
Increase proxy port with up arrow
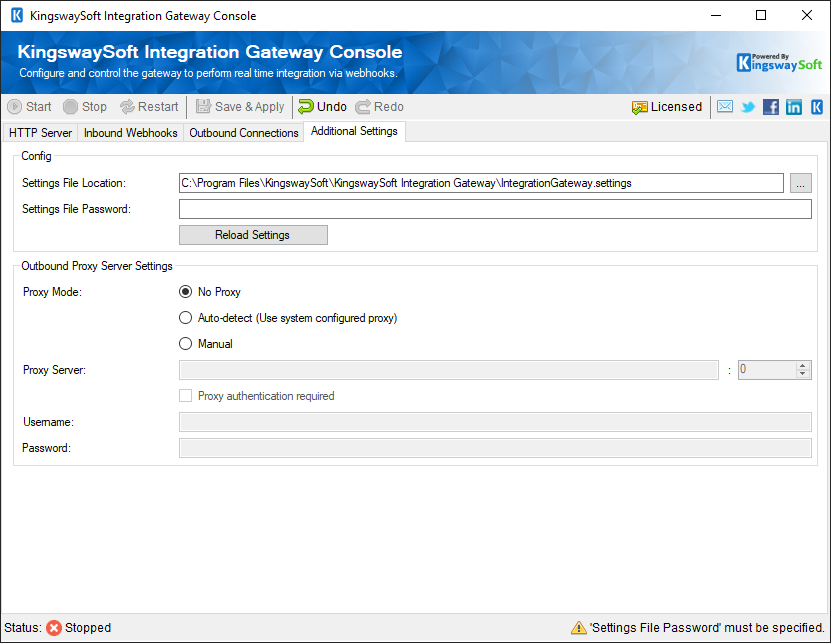[803, 365]
